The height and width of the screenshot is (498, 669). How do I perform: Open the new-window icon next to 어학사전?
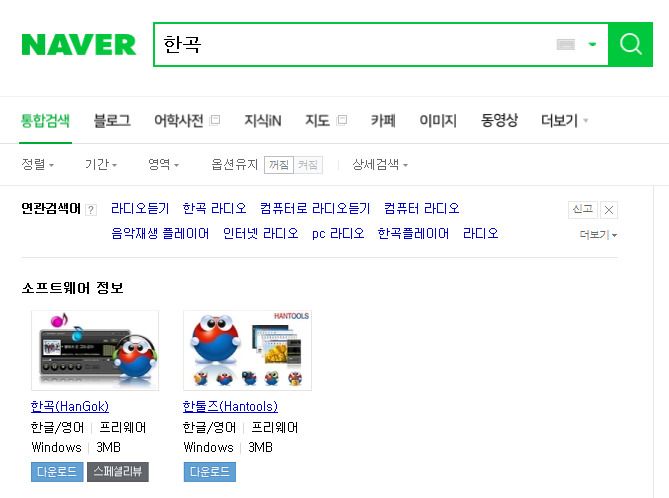tap(215, 120)
